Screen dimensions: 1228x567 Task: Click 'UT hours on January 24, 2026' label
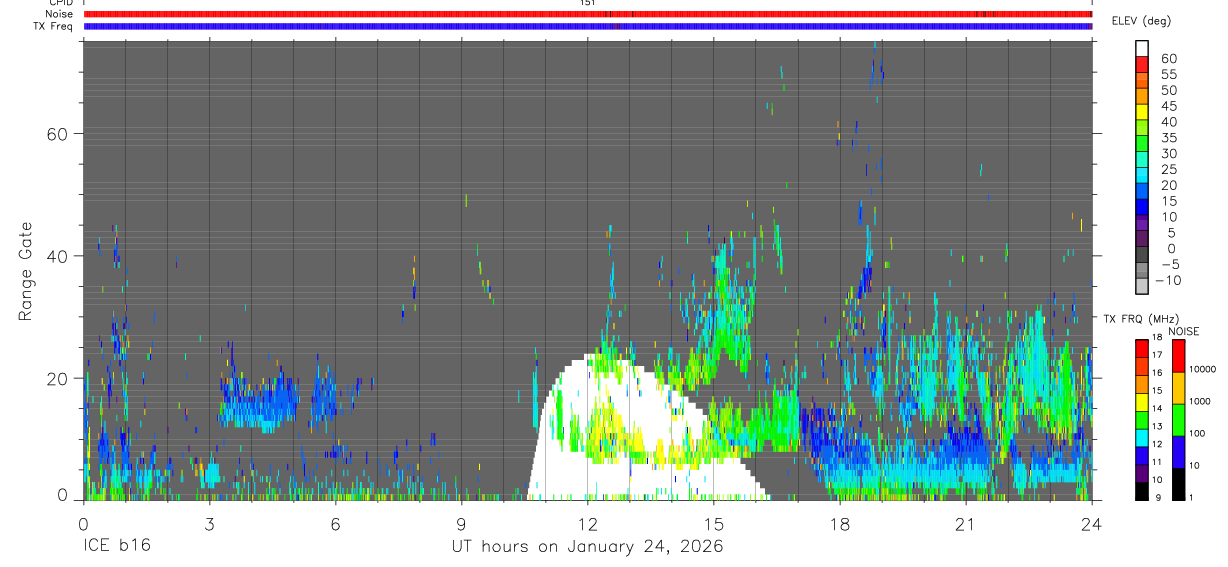(587, 547)
